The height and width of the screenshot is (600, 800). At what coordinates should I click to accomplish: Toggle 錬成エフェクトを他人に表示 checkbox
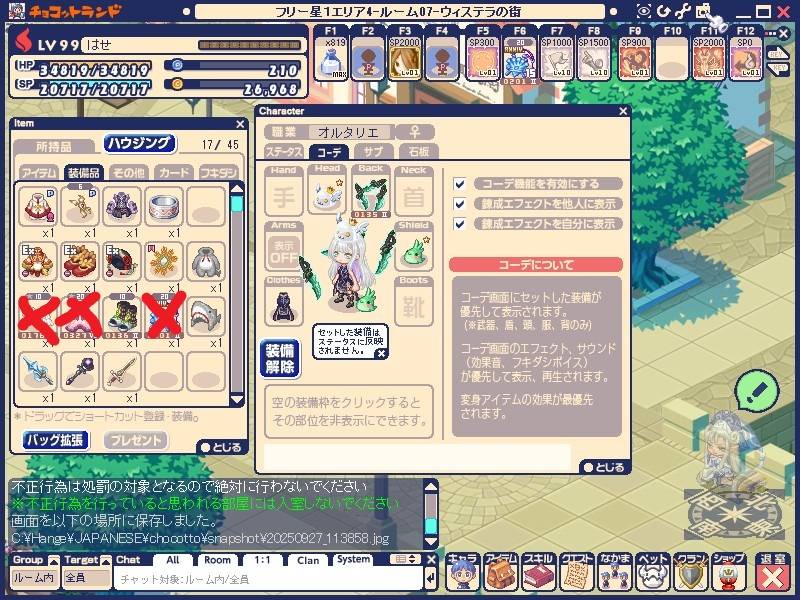pyautogui.click(x=460, y=204)
